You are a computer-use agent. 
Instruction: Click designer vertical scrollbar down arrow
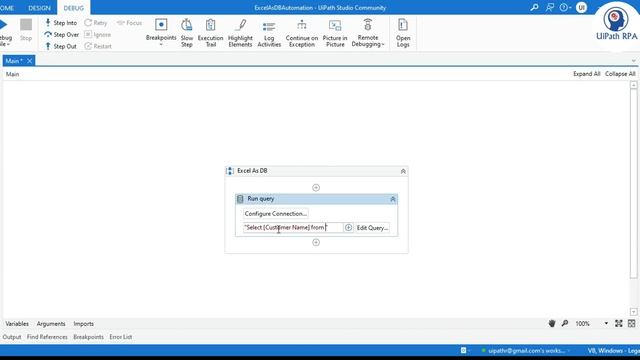633,312
